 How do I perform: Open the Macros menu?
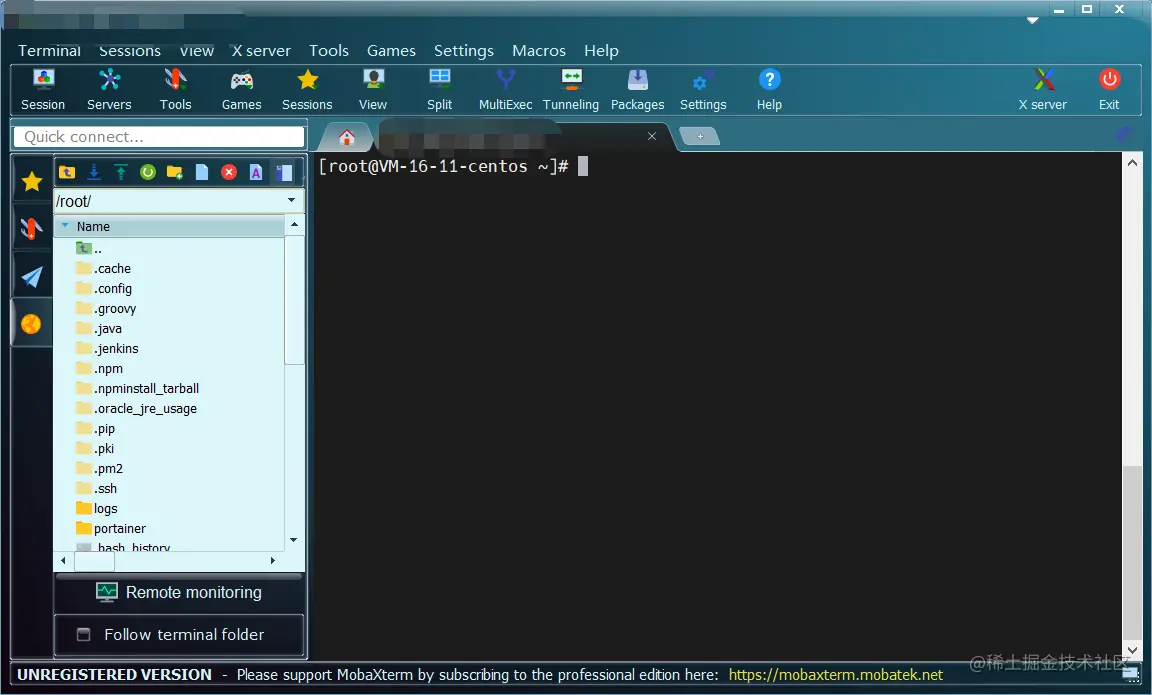(x=539, y=51)
